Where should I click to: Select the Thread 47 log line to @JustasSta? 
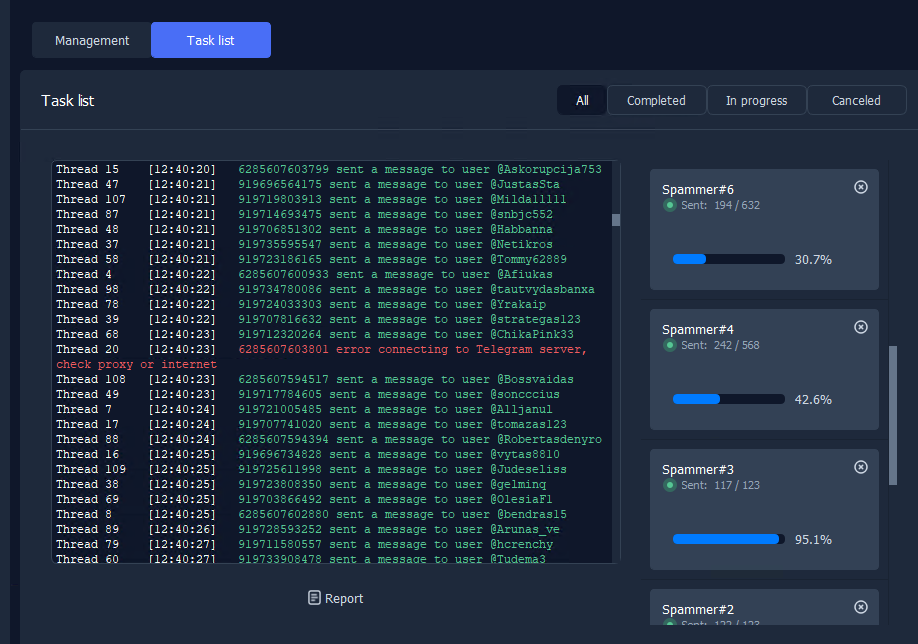tap(308, 184)
